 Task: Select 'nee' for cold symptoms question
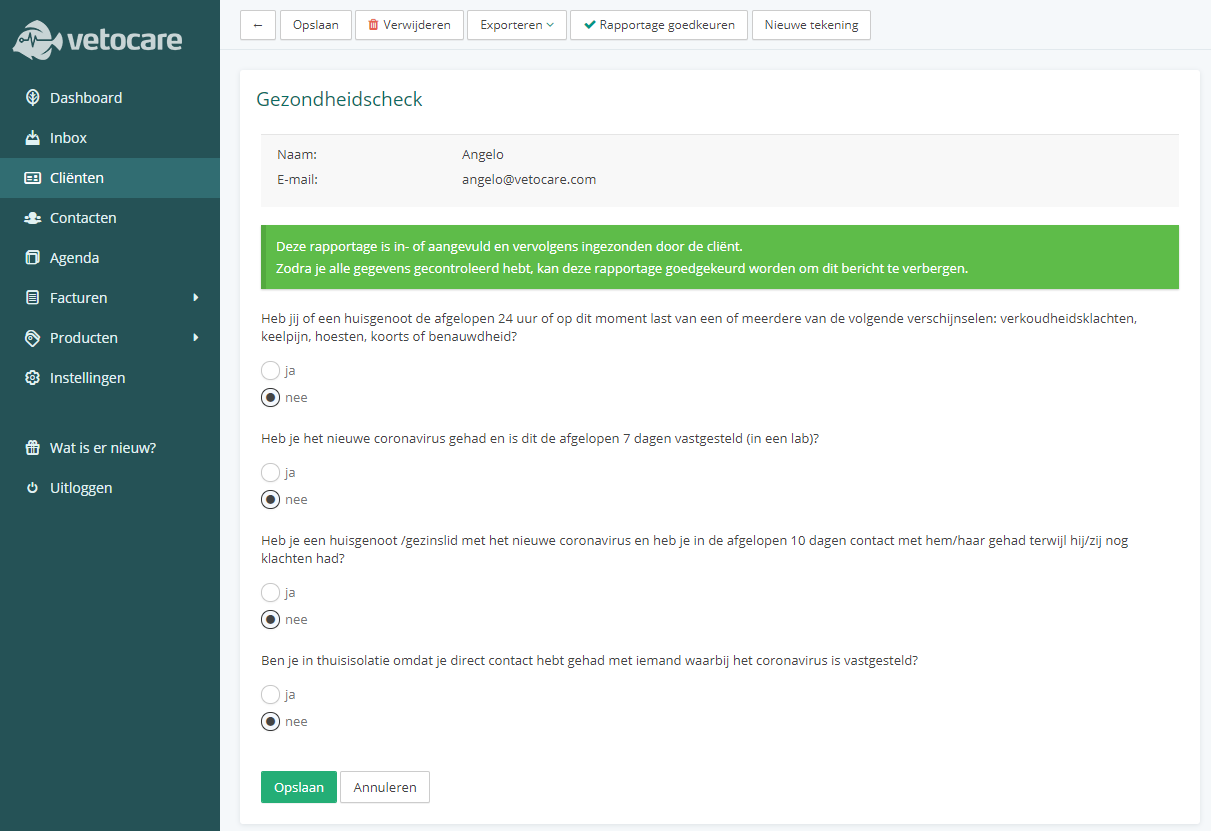(270, 397)
